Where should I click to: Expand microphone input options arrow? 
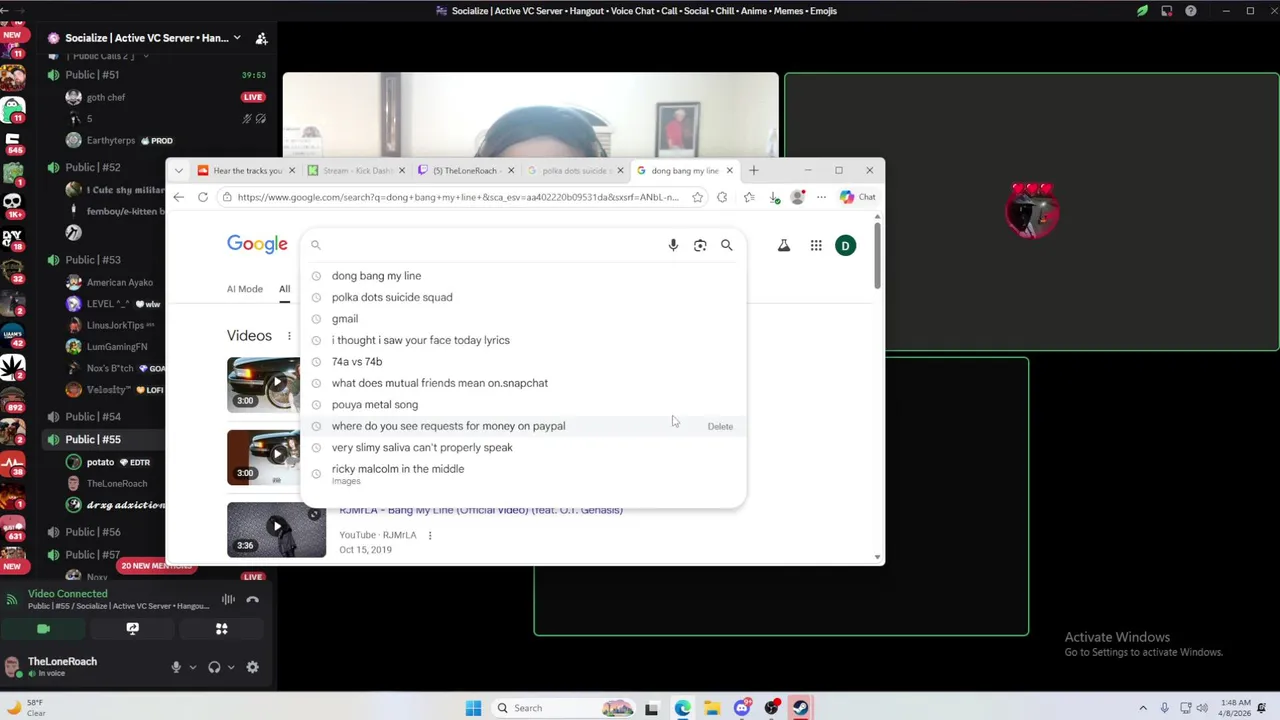tap(191, 667)
